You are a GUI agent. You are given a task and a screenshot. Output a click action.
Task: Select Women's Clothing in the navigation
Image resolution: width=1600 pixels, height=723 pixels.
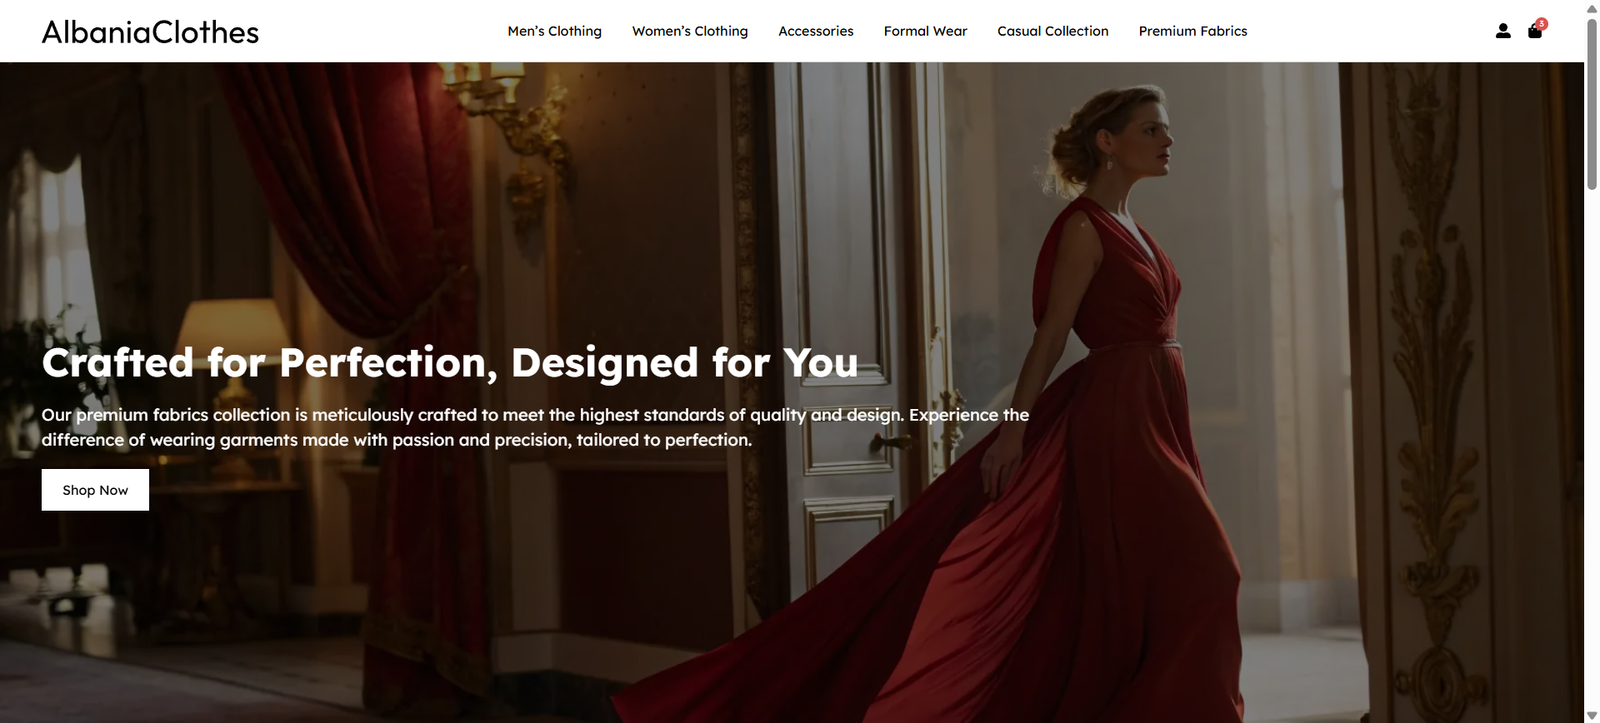[x=690, y=31]
